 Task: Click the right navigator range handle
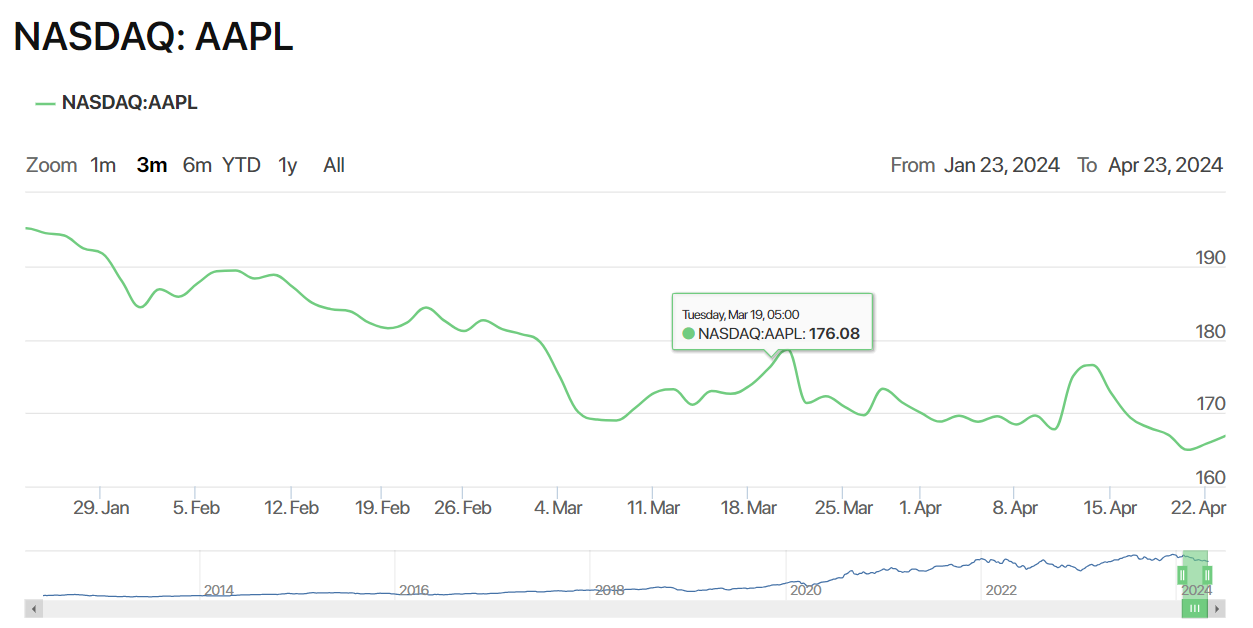[1208, 574]
